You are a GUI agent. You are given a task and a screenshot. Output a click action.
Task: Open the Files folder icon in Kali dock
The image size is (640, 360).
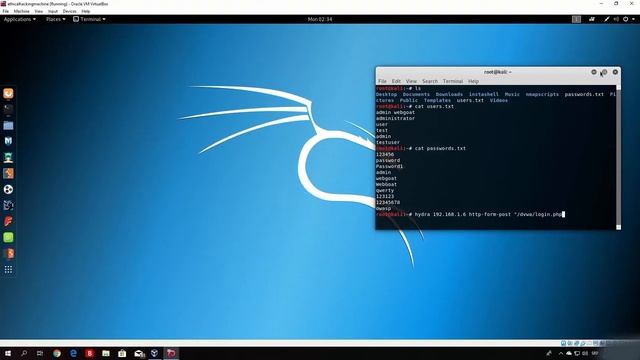[x=8, y=125]
